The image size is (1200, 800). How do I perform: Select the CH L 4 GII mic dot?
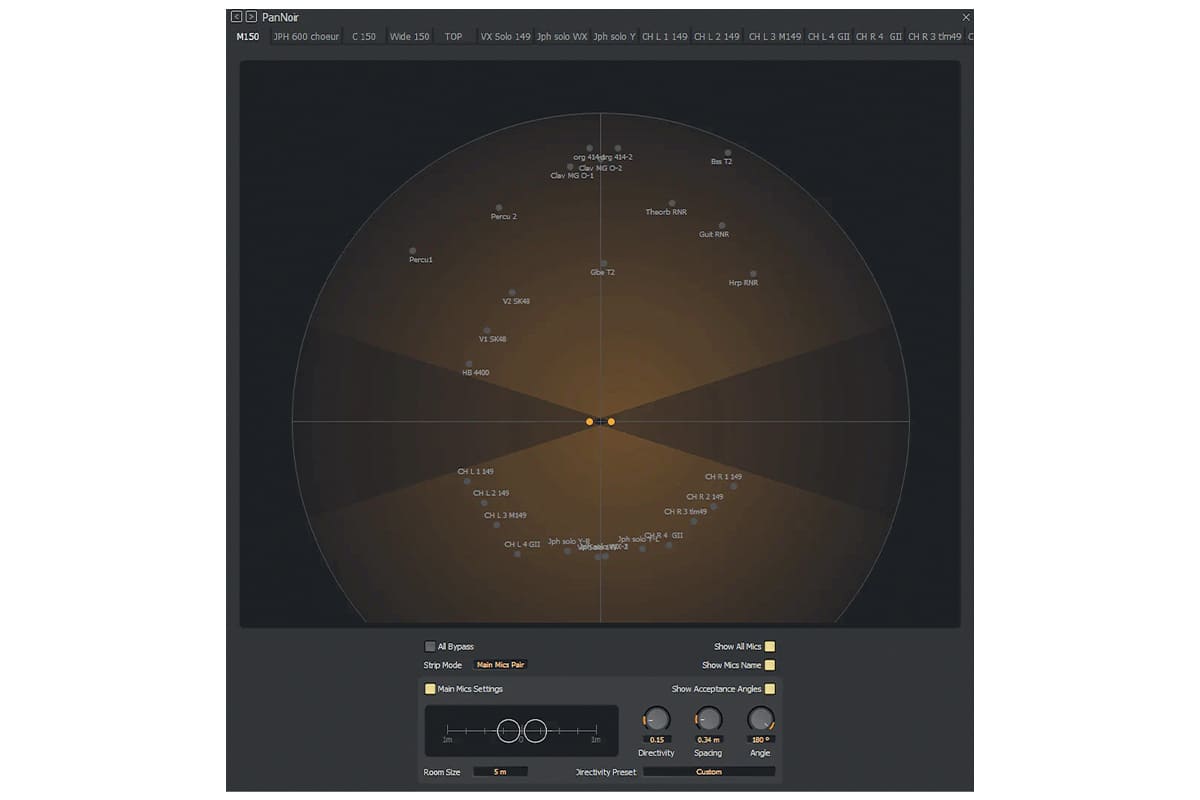517,554
